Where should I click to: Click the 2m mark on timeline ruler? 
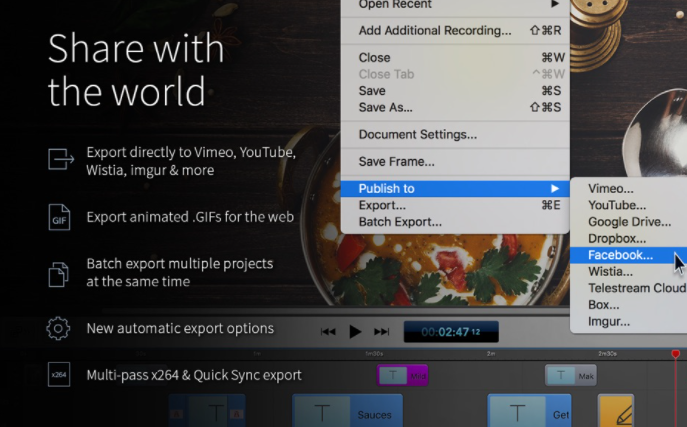click(491, 354)
